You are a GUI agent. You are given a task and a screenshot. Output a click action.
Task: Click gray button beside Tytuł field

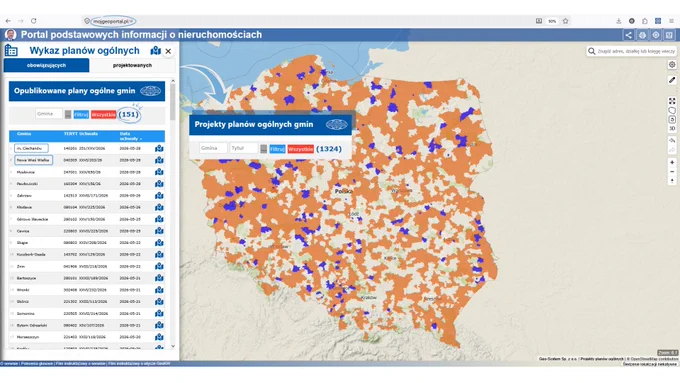point(264,149)
